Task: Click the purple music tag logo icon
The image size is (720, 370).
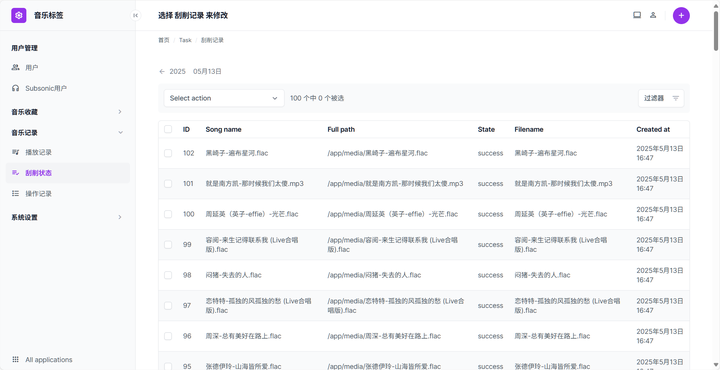Action: [x=19, y=15]
